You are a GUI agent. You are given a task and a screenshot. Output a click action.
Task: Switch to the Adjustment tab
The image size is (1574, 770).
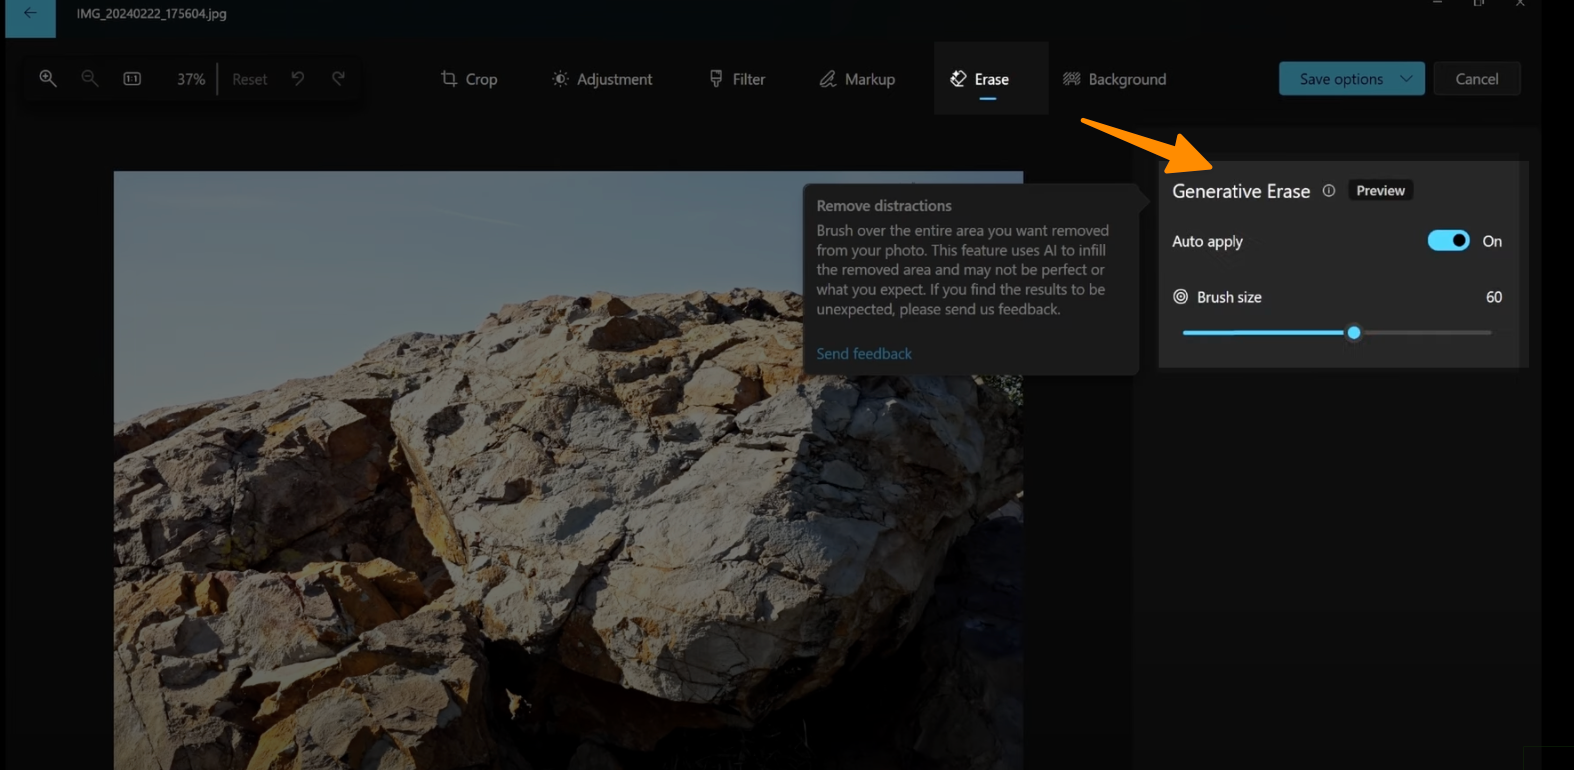point(602,79)
